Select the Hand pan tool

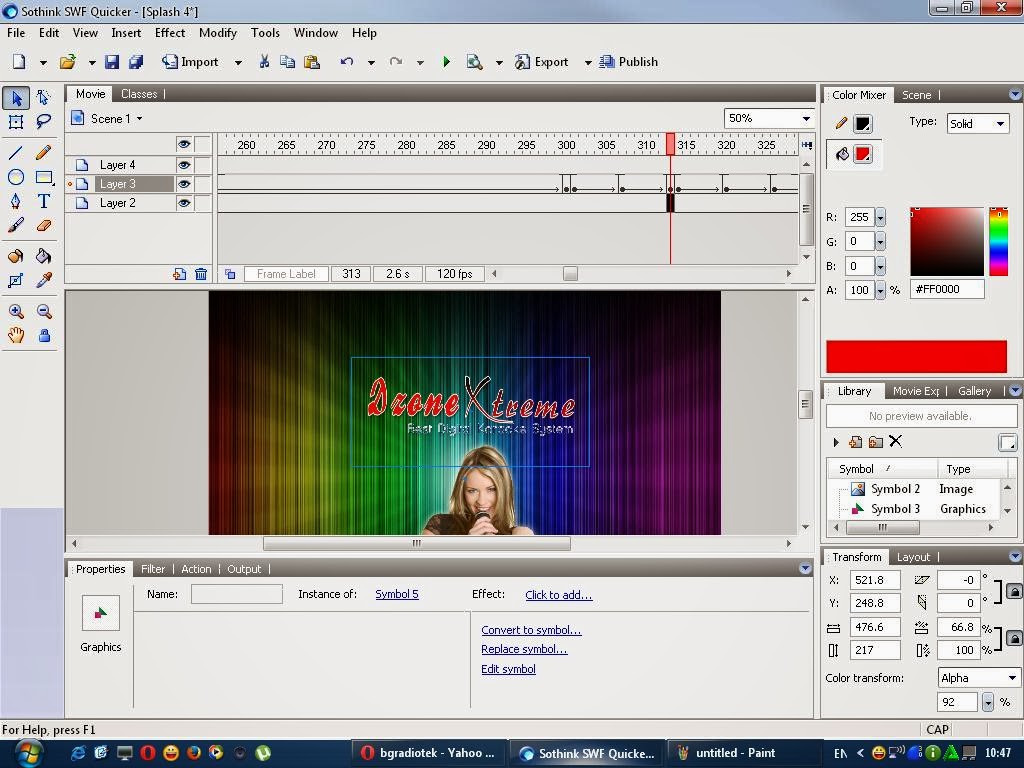pos(16,336)
